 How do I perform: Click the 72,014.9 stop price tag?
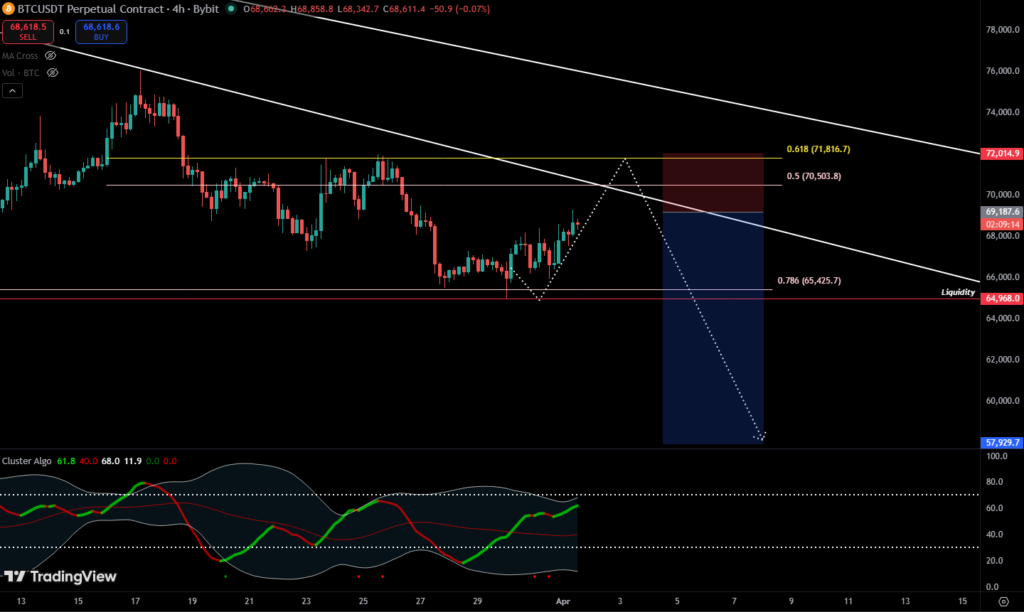(1002, 153)
